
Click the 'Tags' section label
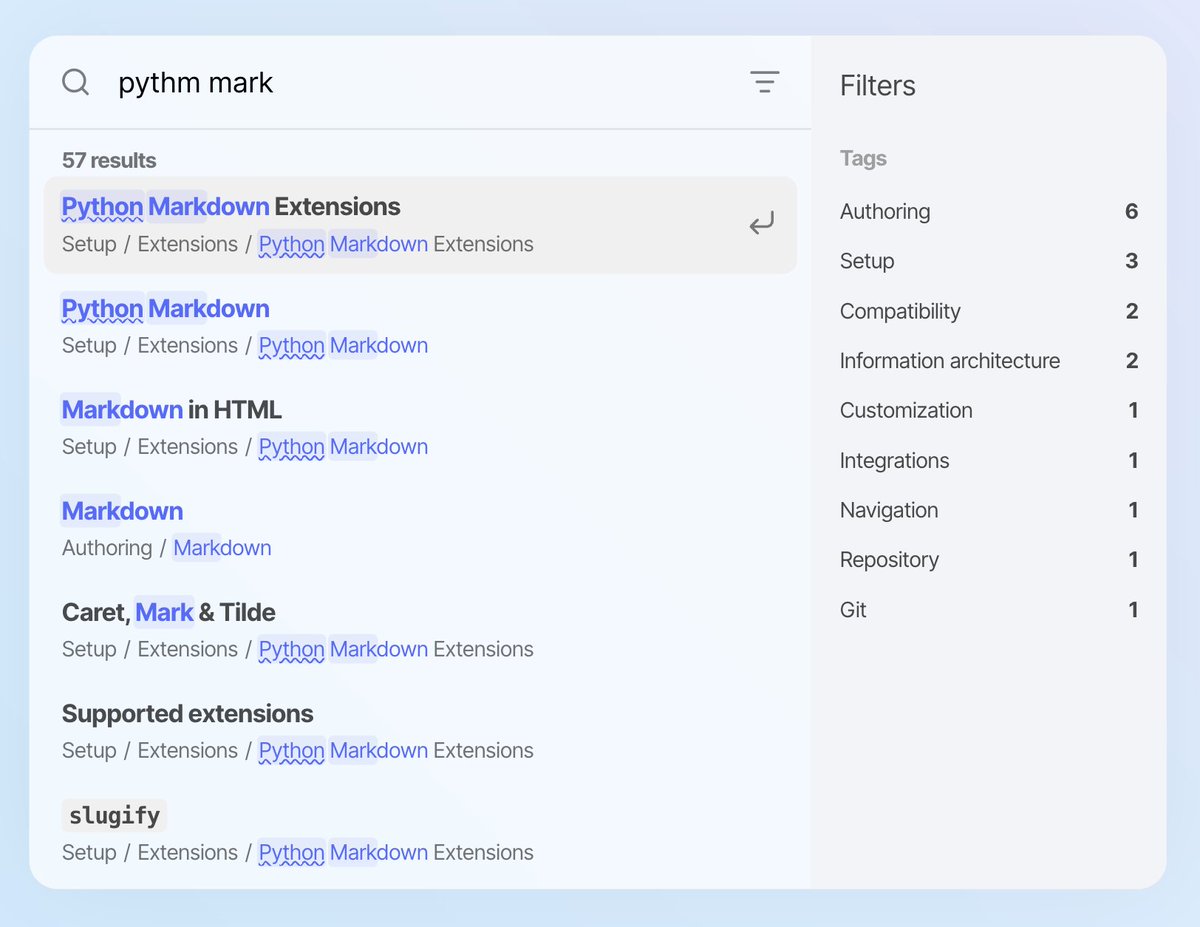[x=863, y=158]
